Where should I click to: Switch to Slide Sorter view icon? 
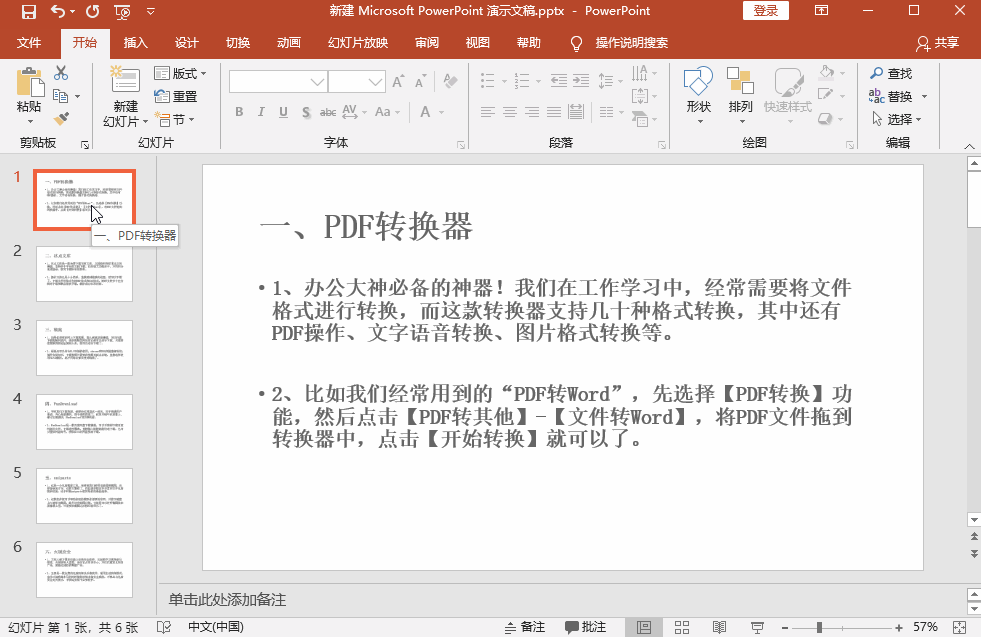coord(682,626)
